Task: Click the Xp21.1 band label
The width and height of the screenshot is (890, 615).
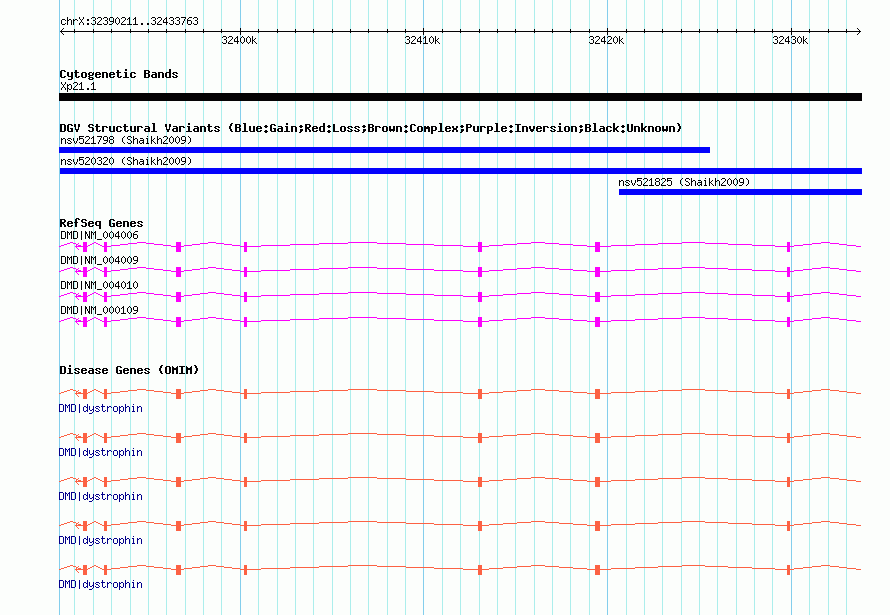Action: pos(78,86)
